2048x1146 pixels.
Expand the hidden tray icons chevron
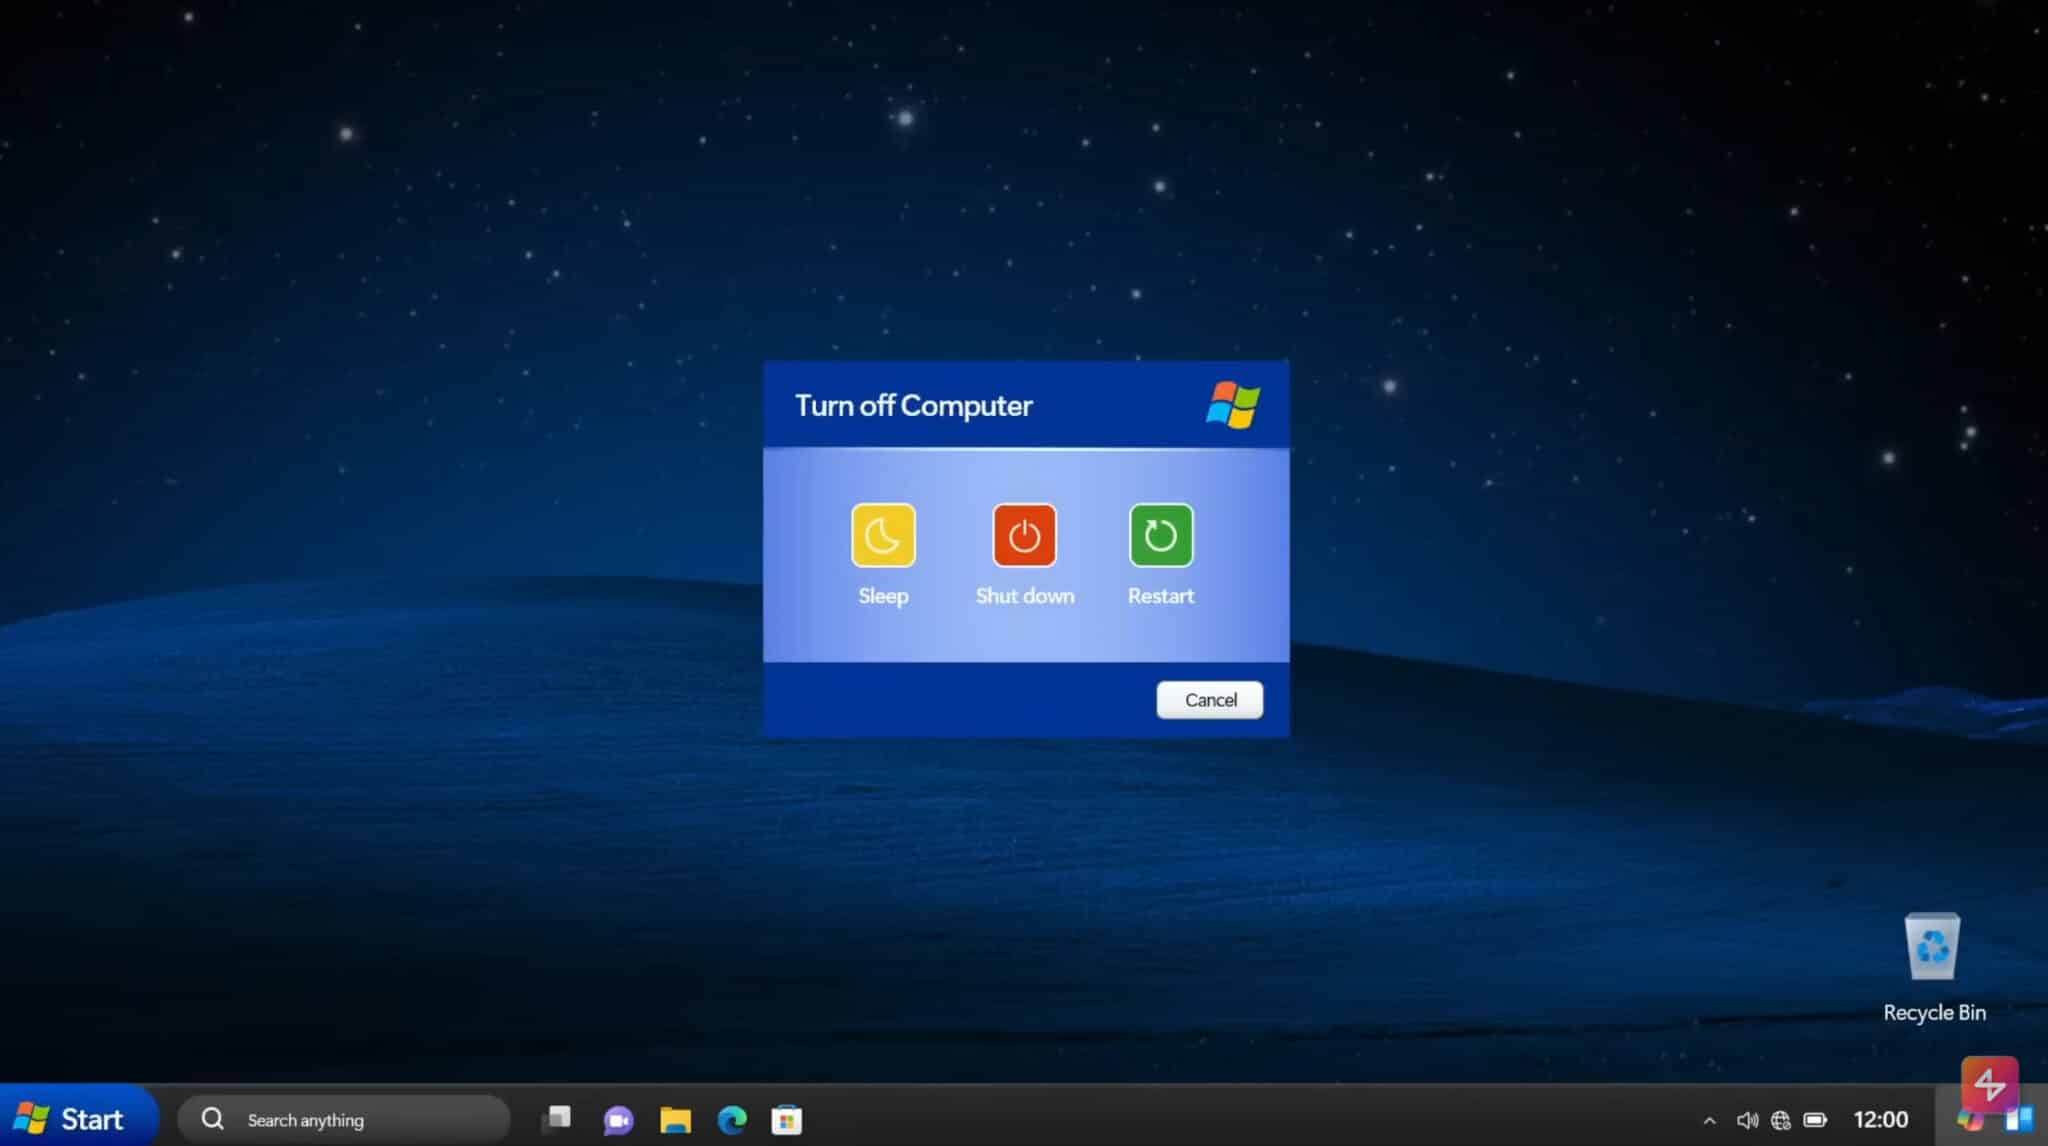click(x=1709, y=1121)
